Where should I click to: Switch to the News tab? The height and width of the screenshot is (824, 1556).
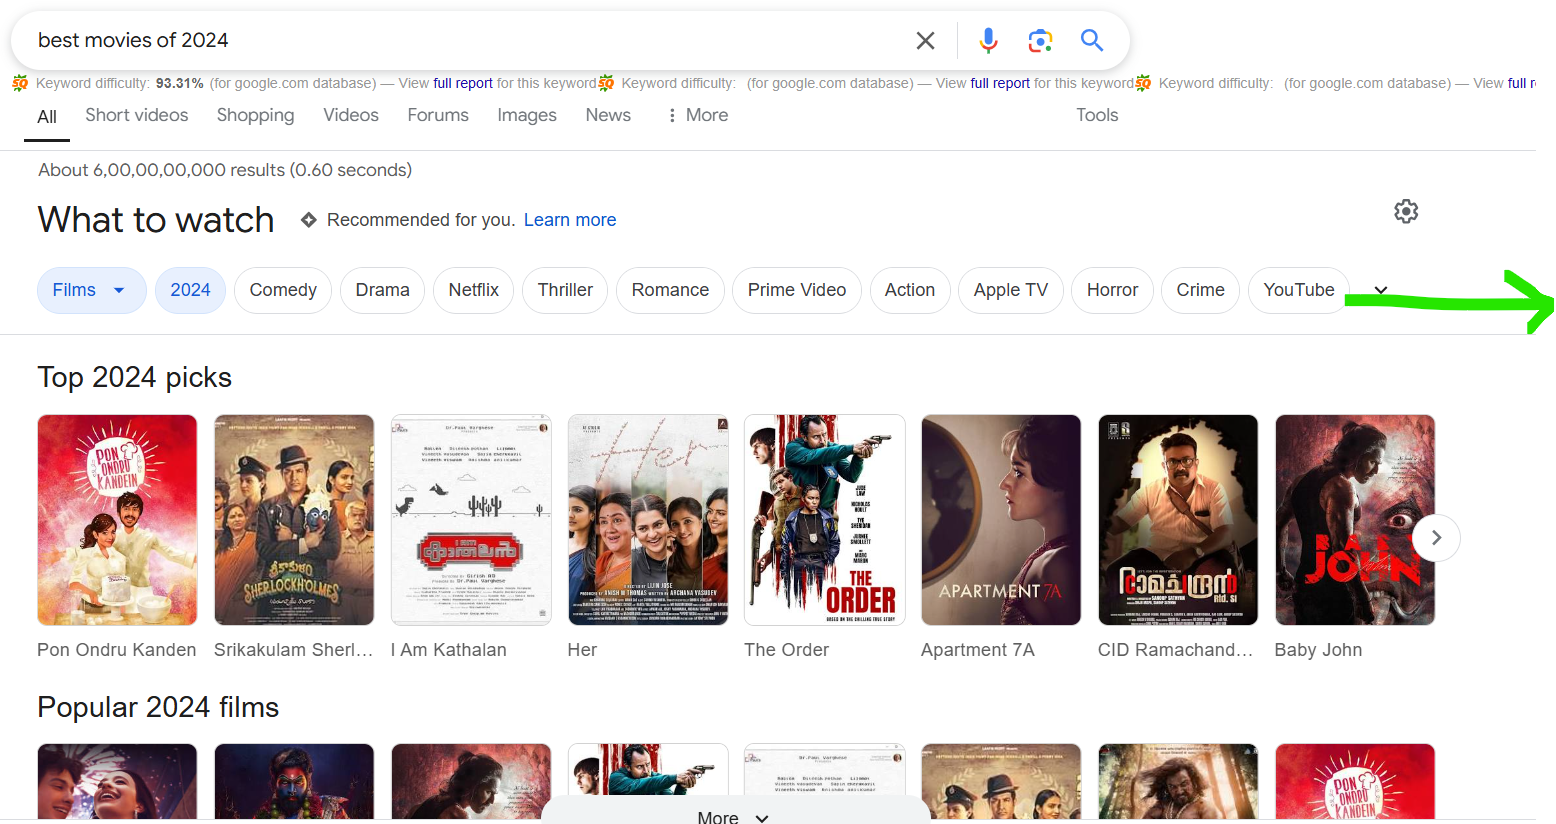click(608, 115)
